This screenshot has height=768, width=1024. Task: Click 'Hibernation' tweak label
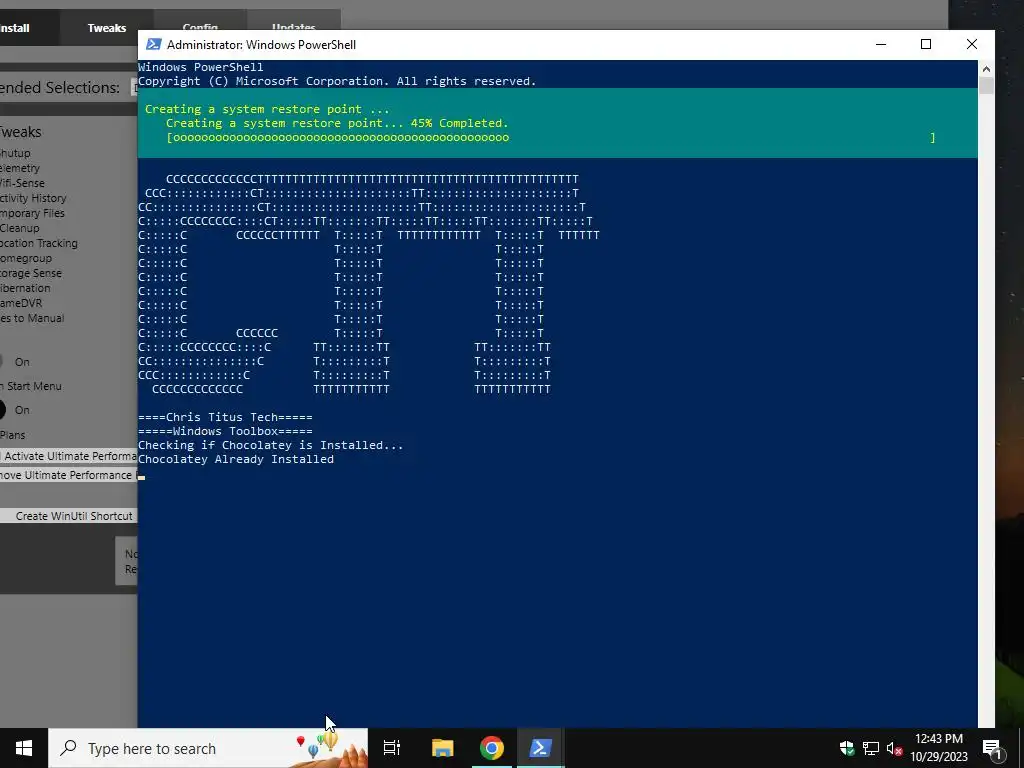pyautogui.click(x=25, y=288)
